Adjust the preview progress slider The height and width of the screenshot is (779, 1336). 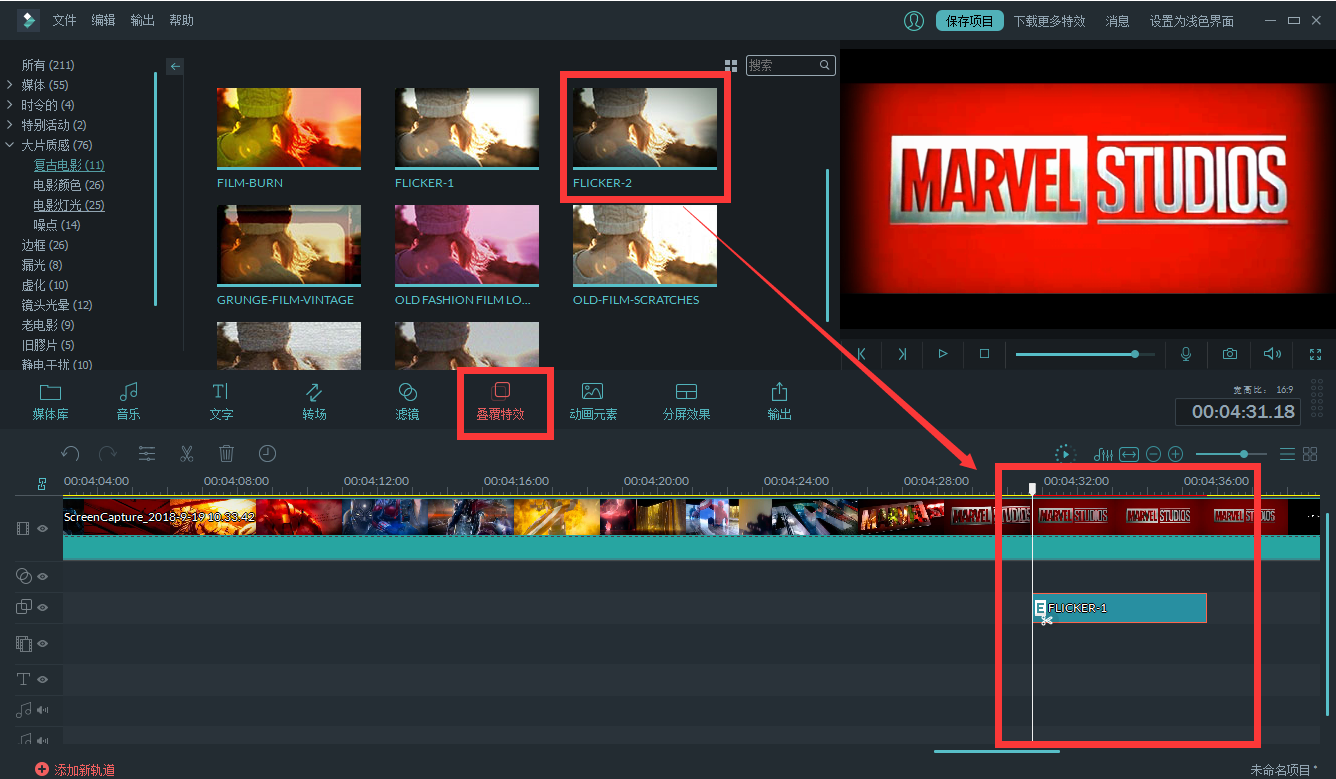pyautogui.click(x=1085, y=354)
